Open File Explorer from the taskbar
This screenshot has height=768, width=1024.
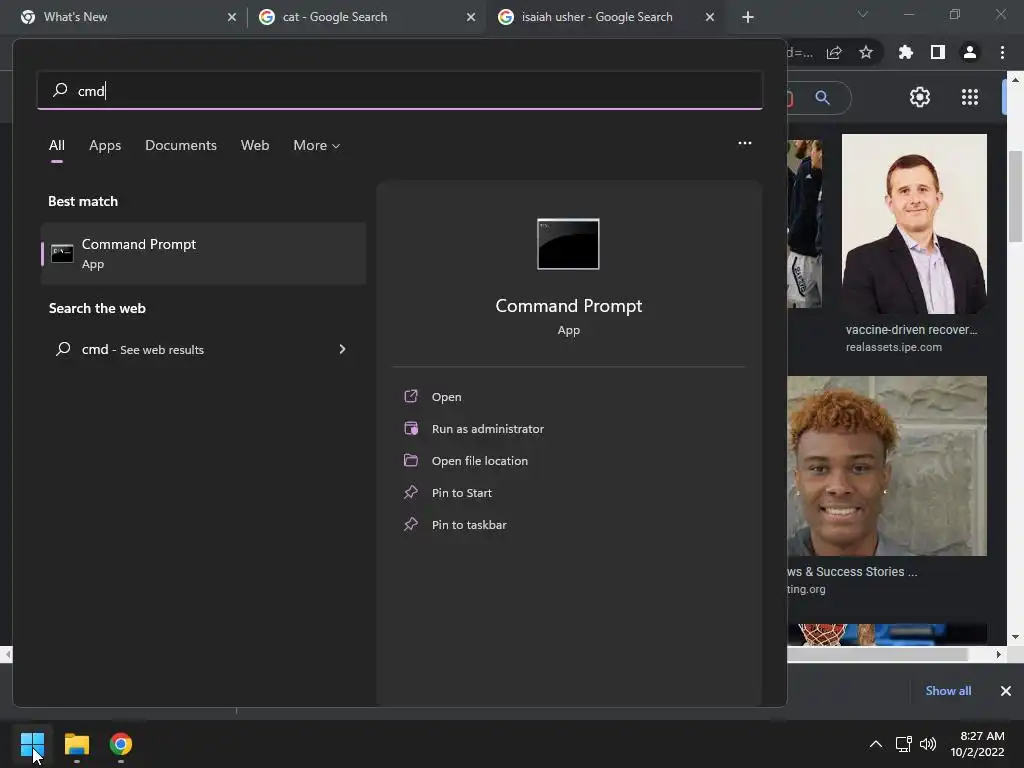click(76, 744)
